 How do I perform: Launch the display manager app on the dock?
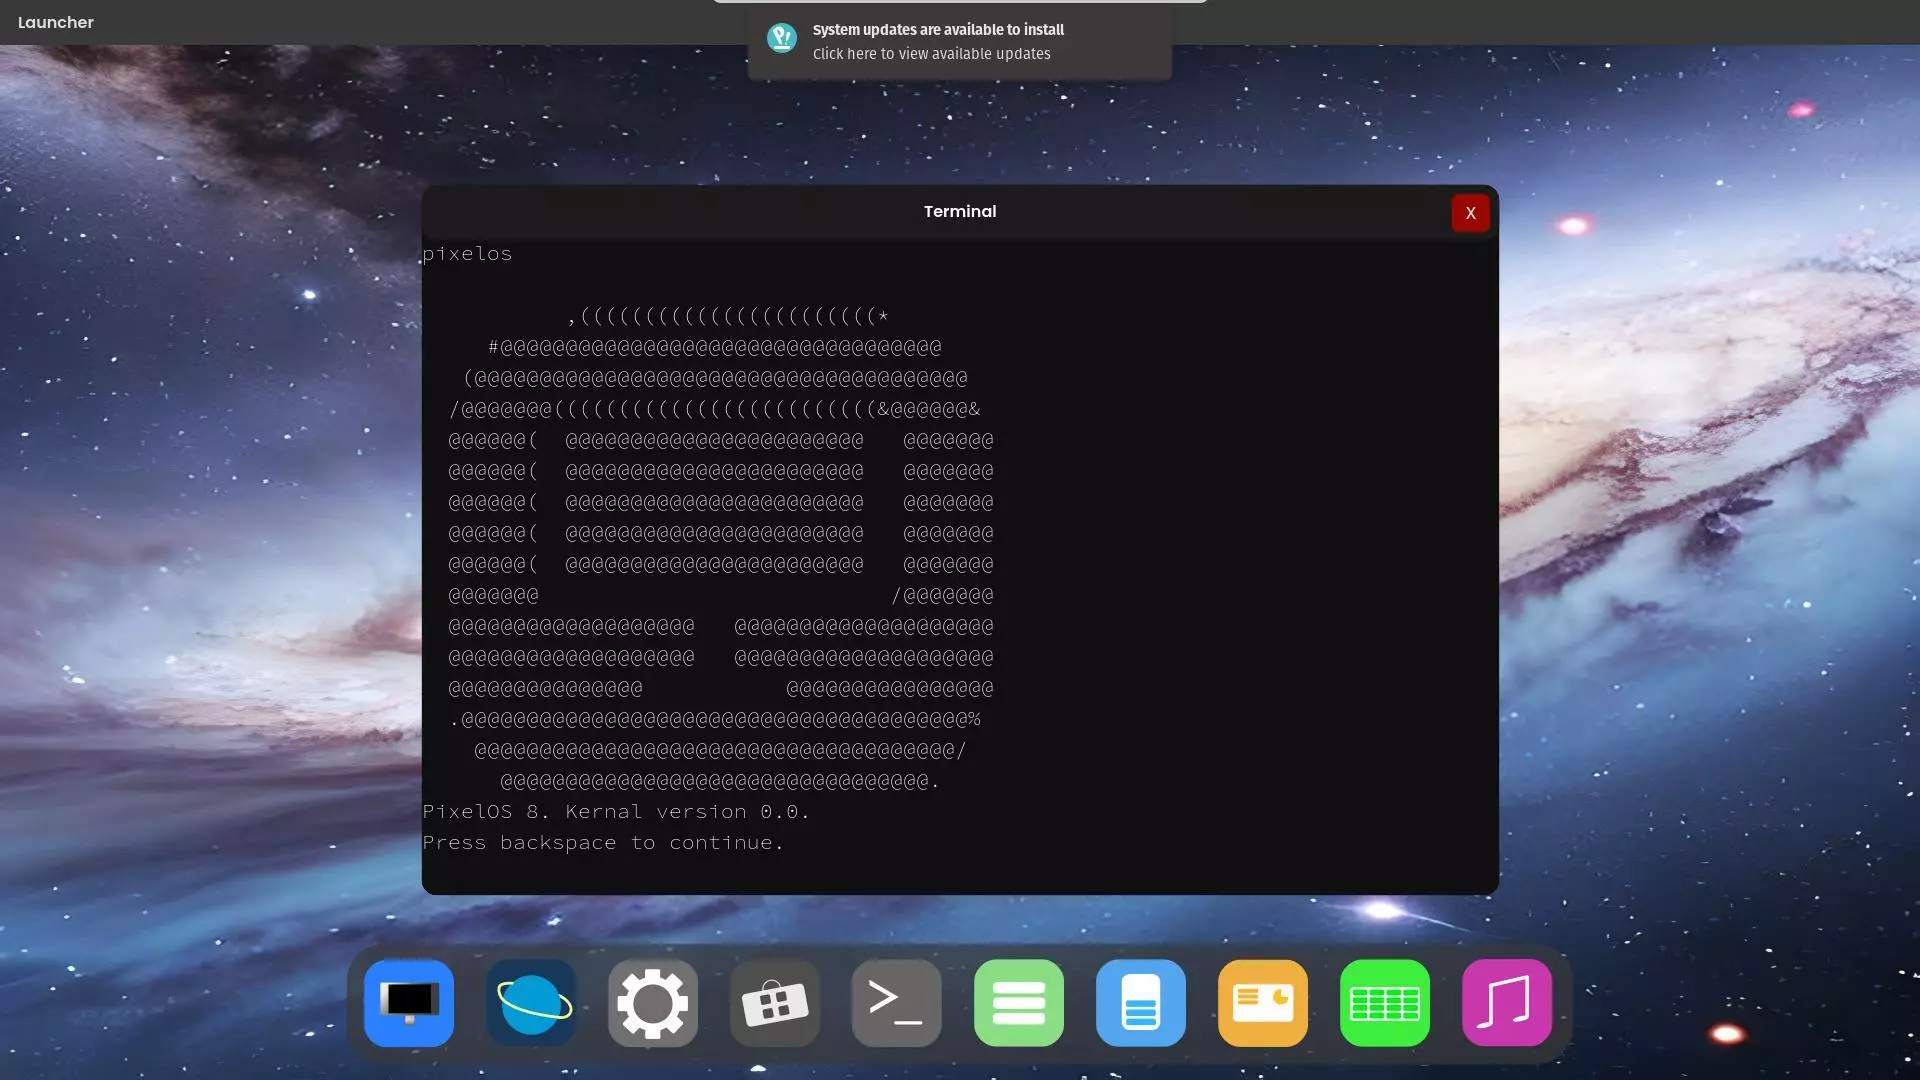click(408, 1003)
